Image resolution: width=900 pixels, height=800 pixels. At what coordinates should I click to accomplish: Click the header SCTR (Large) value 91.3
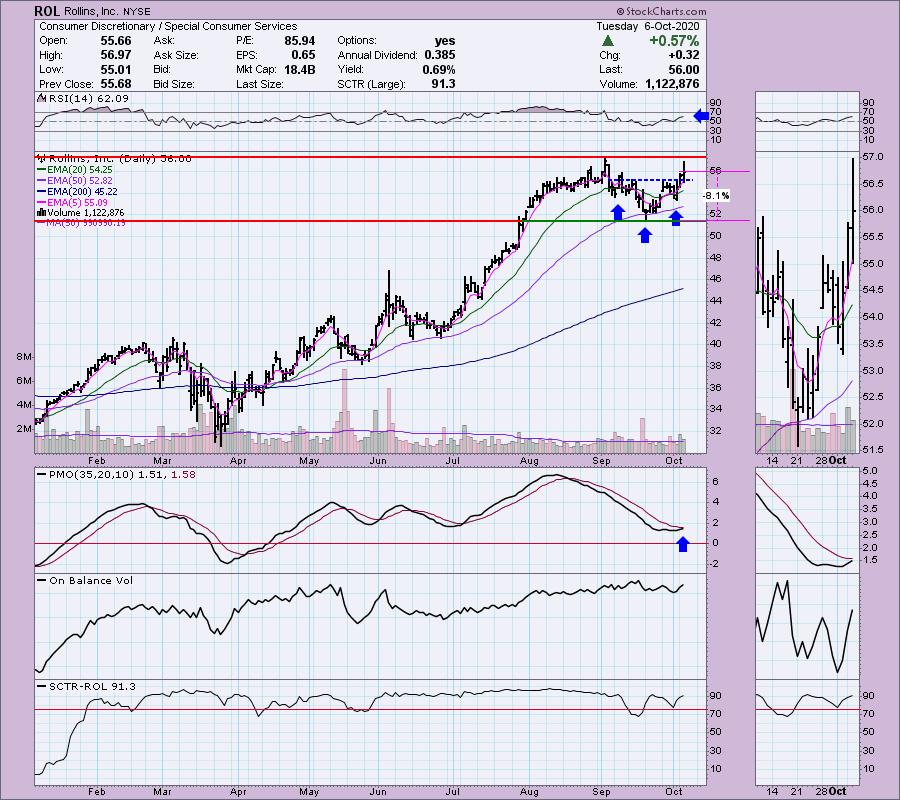coord(444,84)
